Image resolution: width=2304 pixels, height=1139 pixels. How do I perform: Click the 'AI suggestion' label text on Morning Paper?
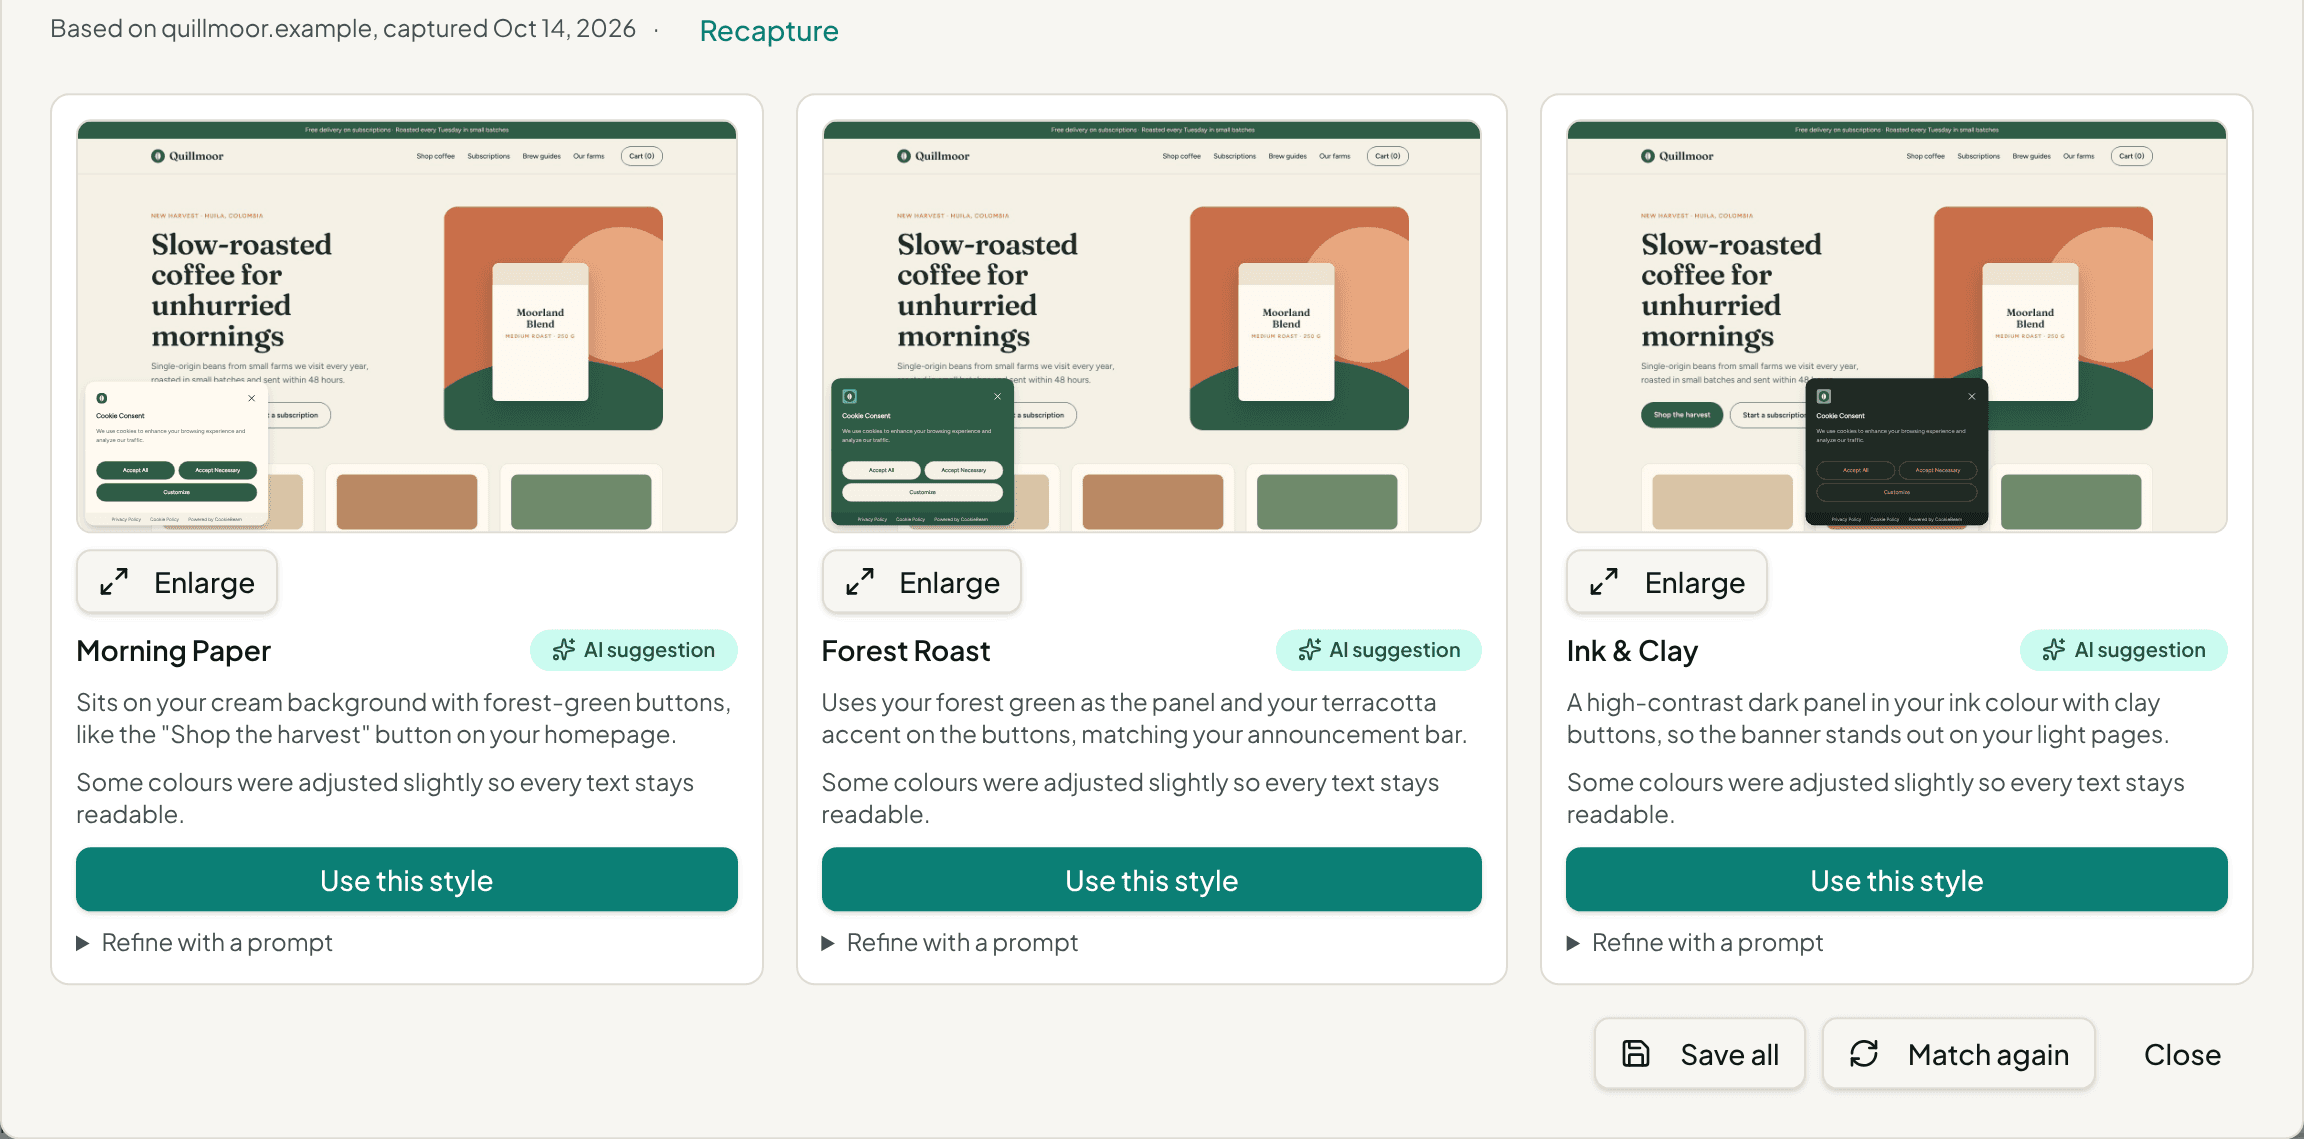[649, 650]
